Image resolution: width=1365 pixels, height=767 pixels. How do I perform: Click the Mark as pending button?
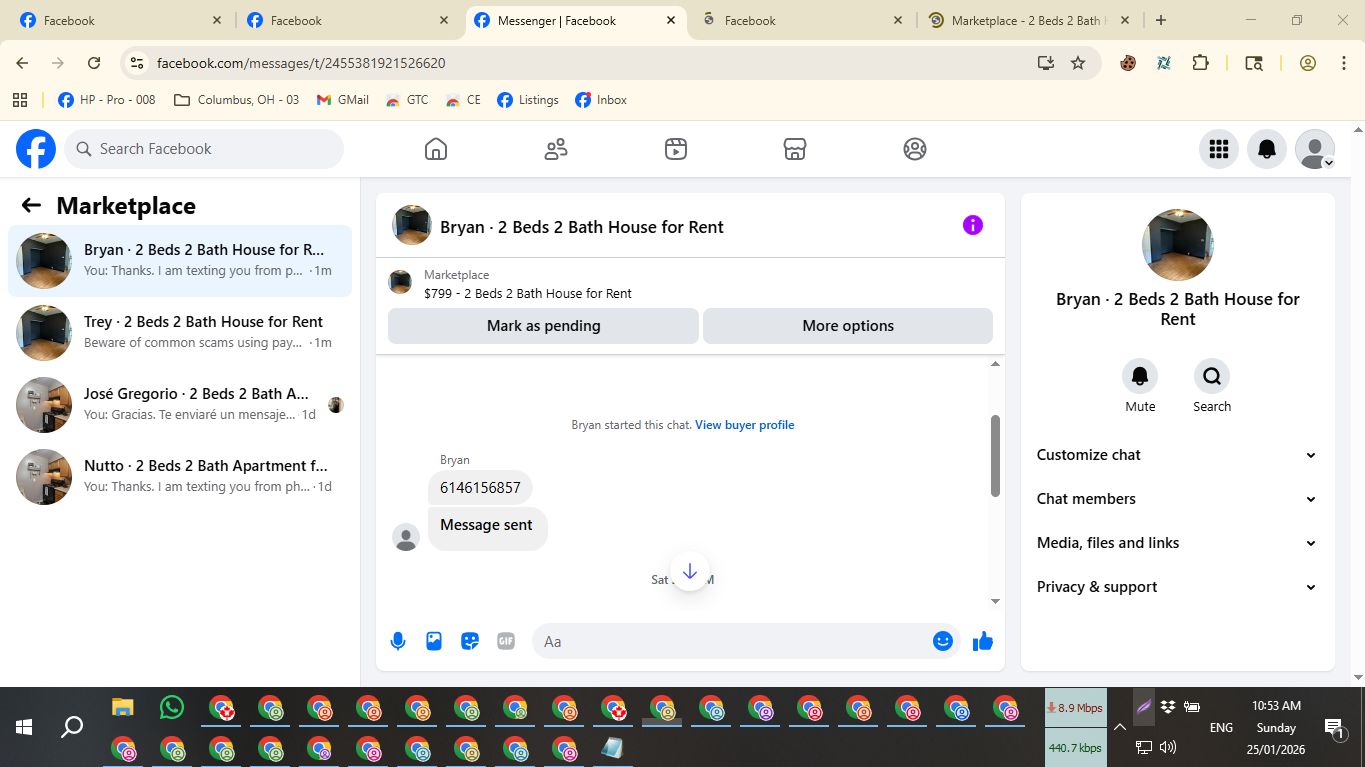pyautogui.click(x=543, y=326)
